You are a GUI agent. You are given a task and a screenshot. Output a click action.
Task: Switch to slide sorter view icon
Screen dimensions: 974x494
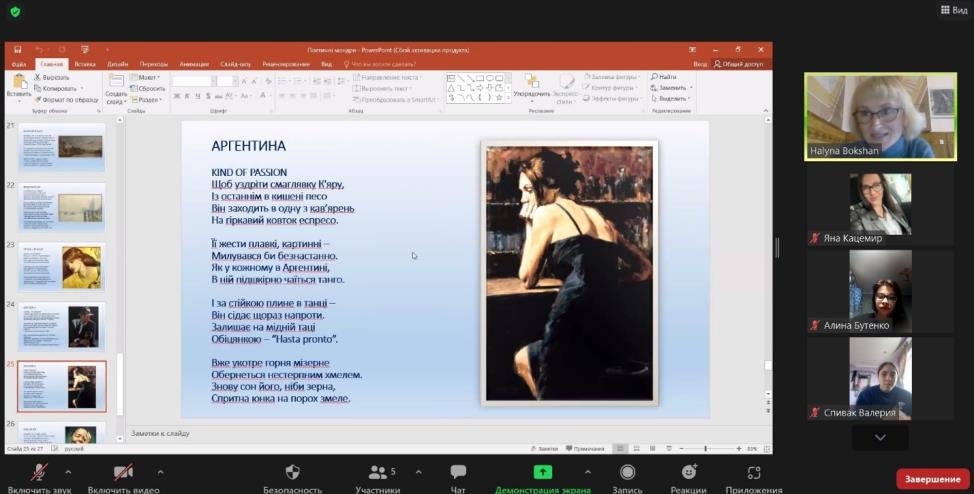point(636,448)
